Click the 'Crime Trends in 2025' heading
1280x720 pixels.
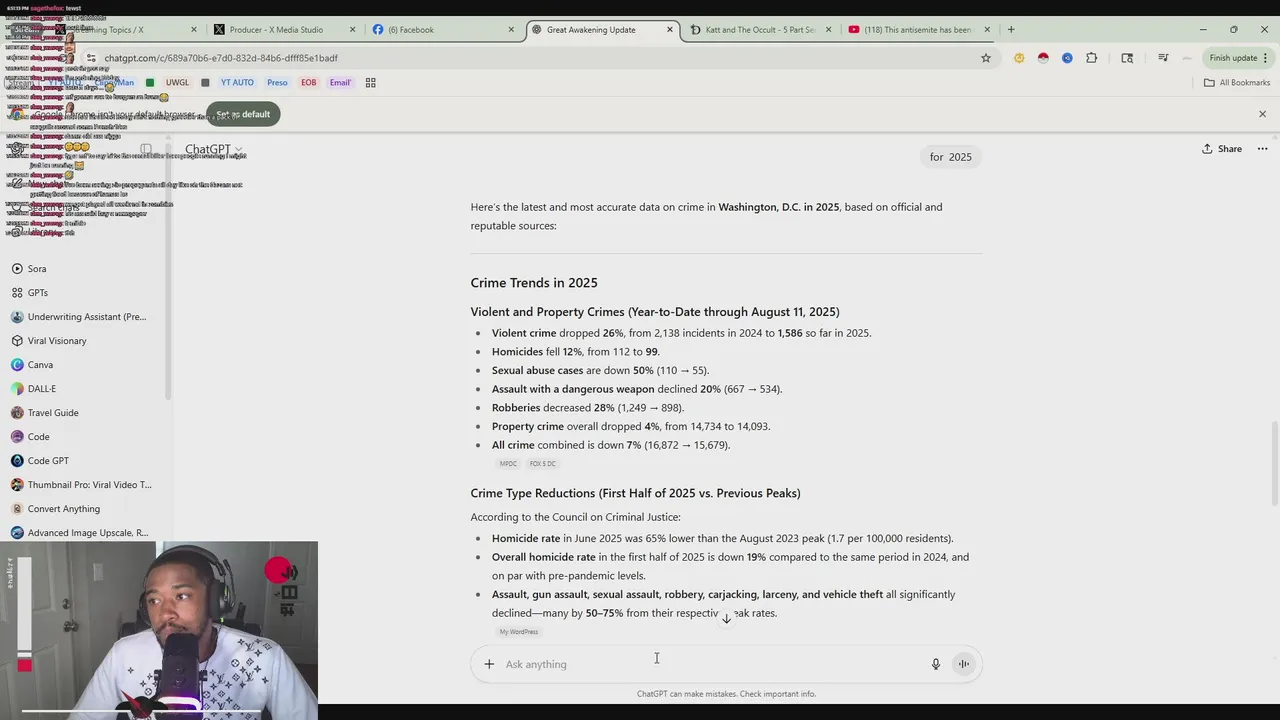click(534, 283)
